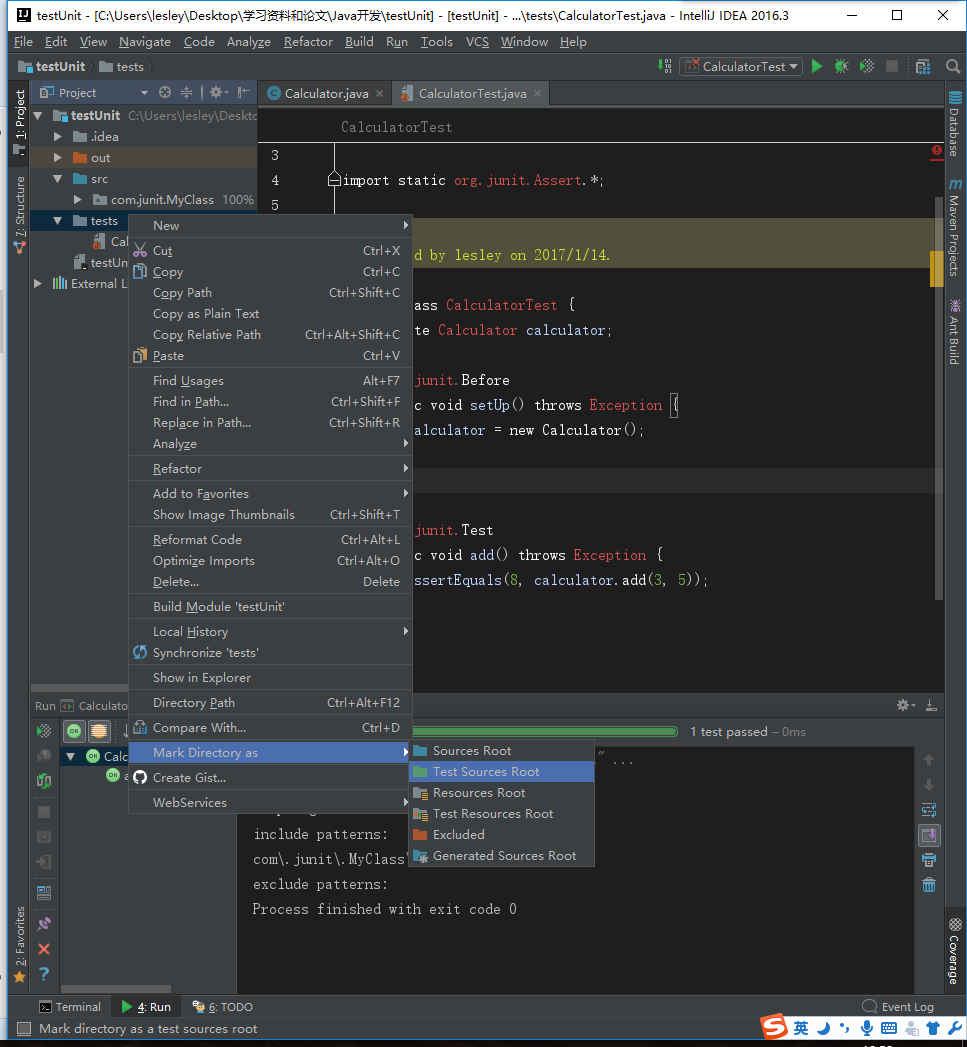Rerun tests with coverage in Run panel
The width and height of the screenshot is (967, 1047).
tap(44, 730)
